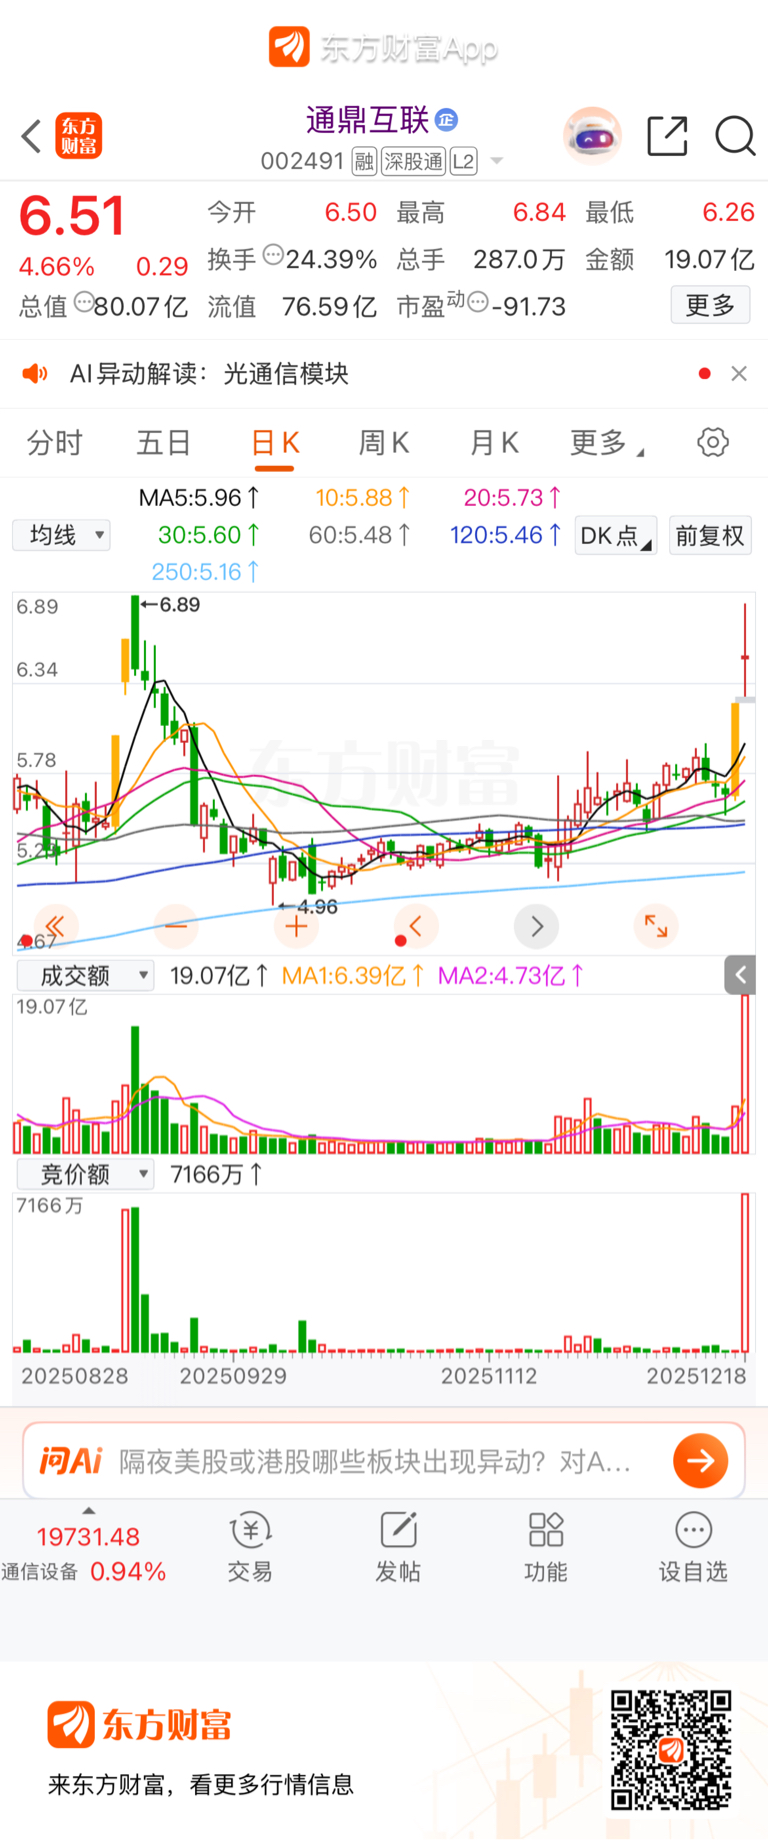Open the 前复权 adjustment selector
Image resolution: width=768 pixels, height=1840 pixels.
[x=710, y=535]
